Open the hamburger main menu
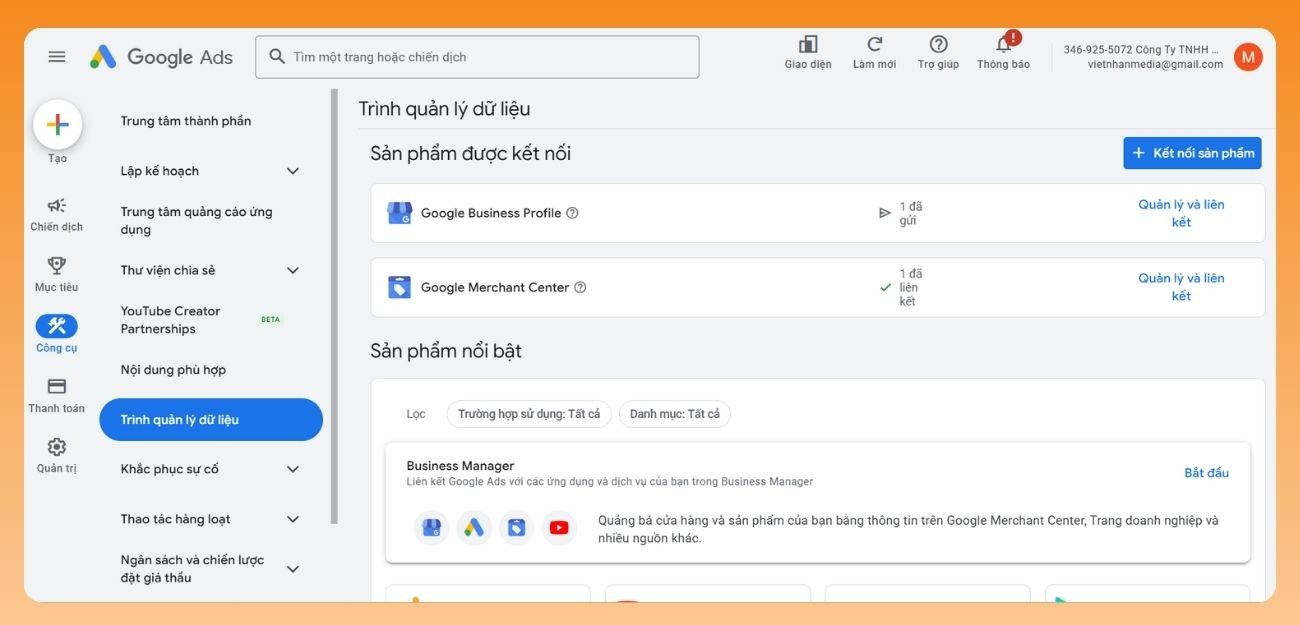 [x=57, y=57]
